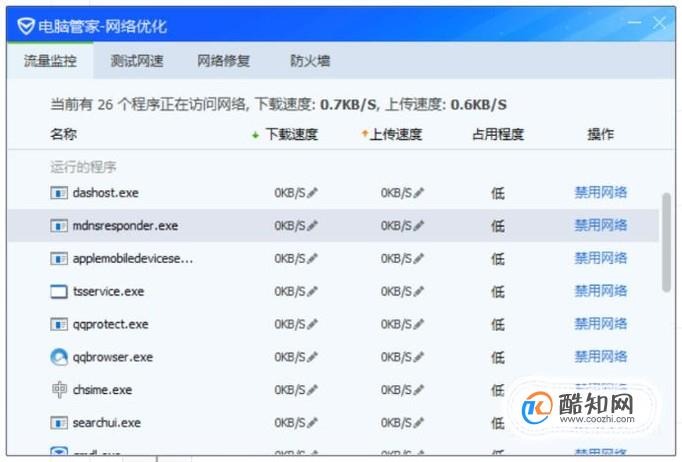Sort by 名称 column header
The width and height of the screenshot is (682, 462).
click(x=64, y=134)
